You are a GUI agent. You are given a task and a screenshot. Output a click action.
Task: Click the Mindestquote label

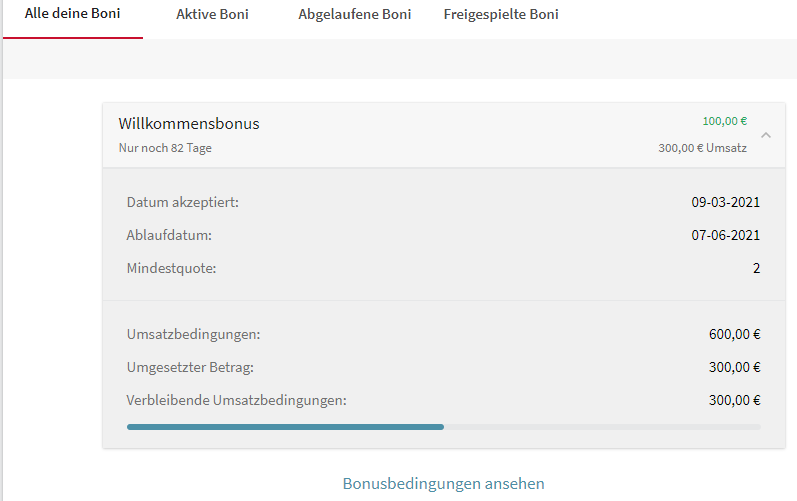(172, 268)
